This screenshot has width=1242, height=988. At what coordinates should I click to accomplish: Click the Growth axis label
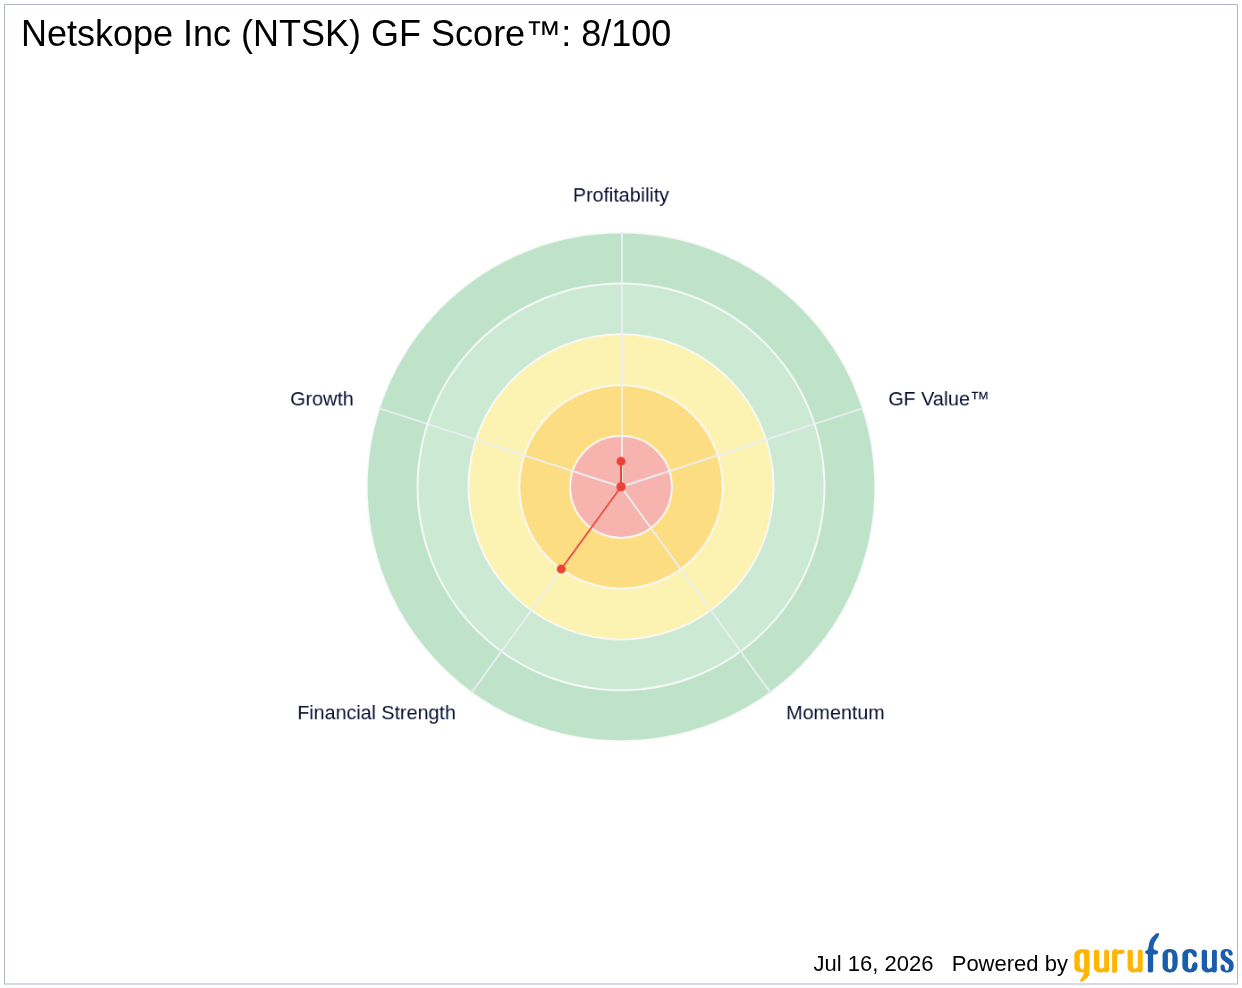tap(322, 399)
